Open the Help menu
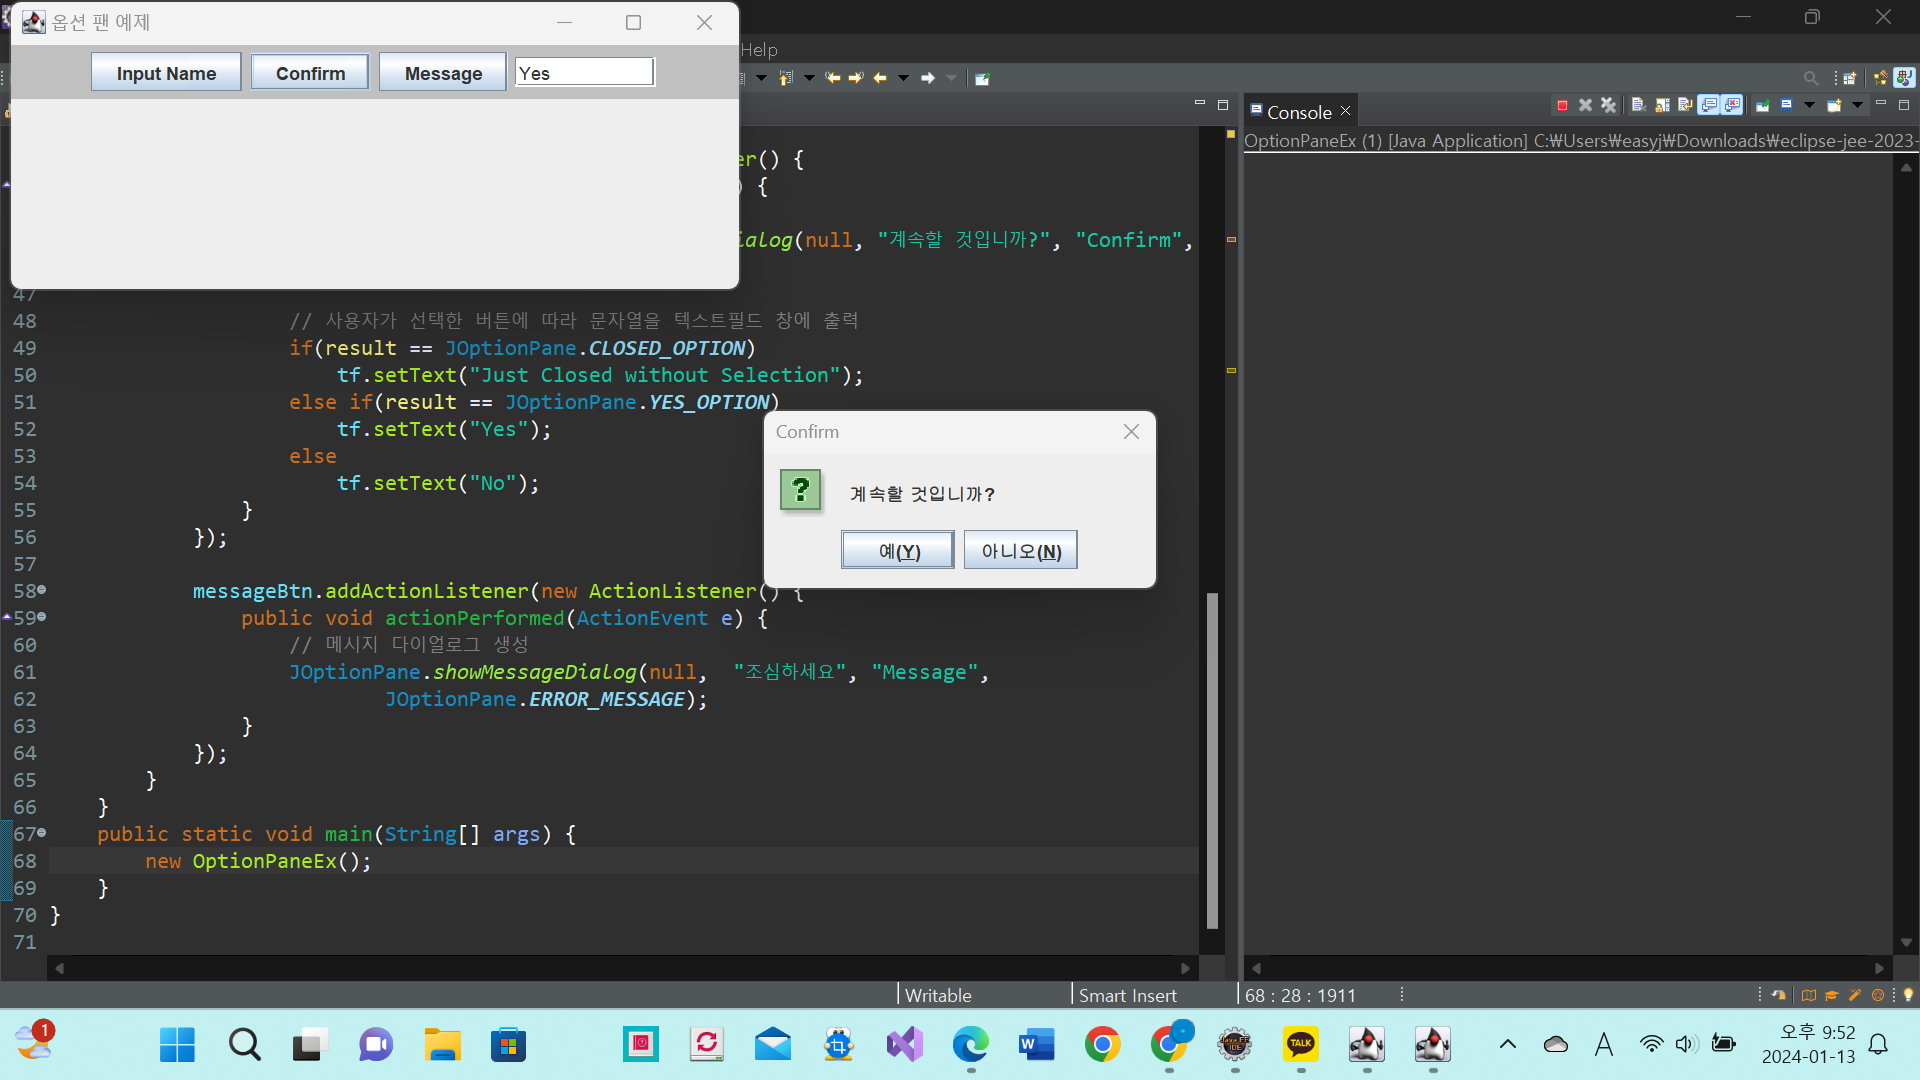Viewport: 1920px width, 1080px height. tap(759, 49)
